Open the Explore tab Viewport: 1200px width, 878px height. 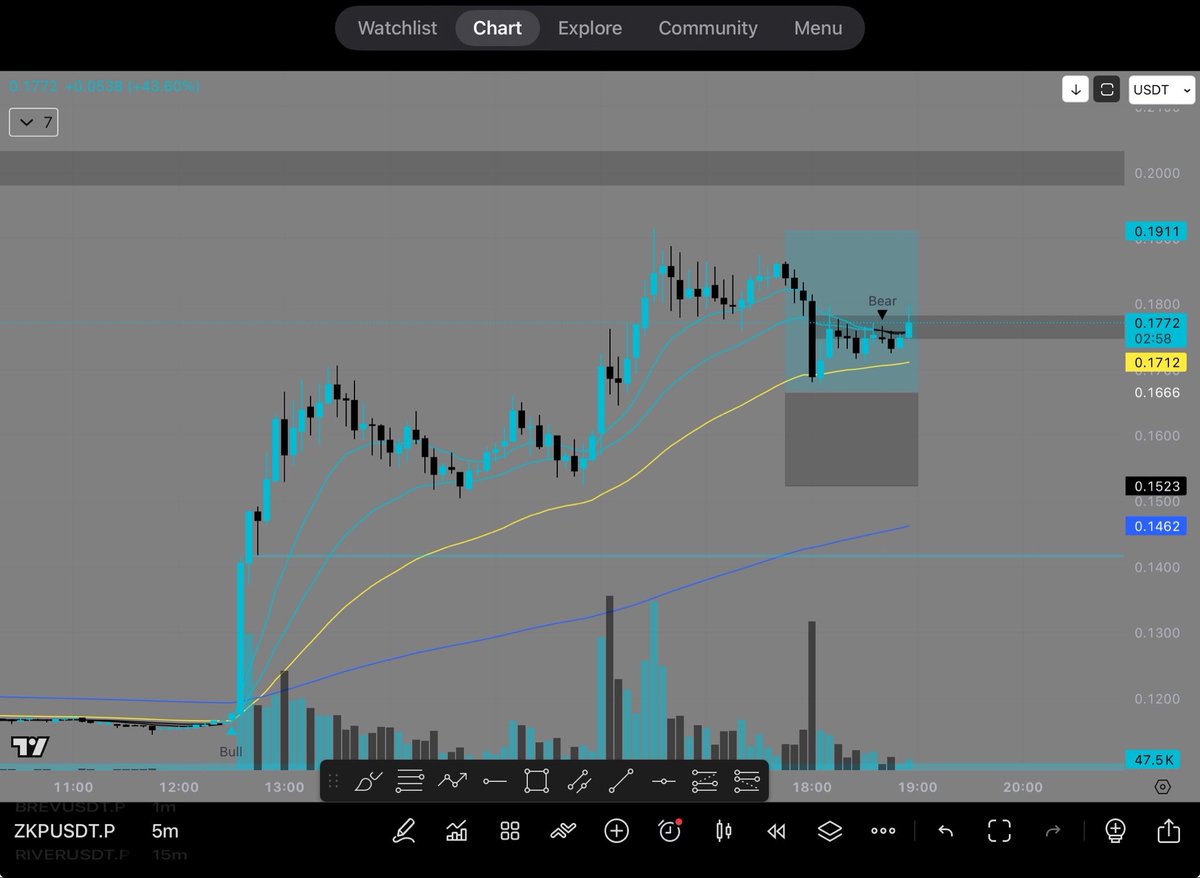coord(590,28)
